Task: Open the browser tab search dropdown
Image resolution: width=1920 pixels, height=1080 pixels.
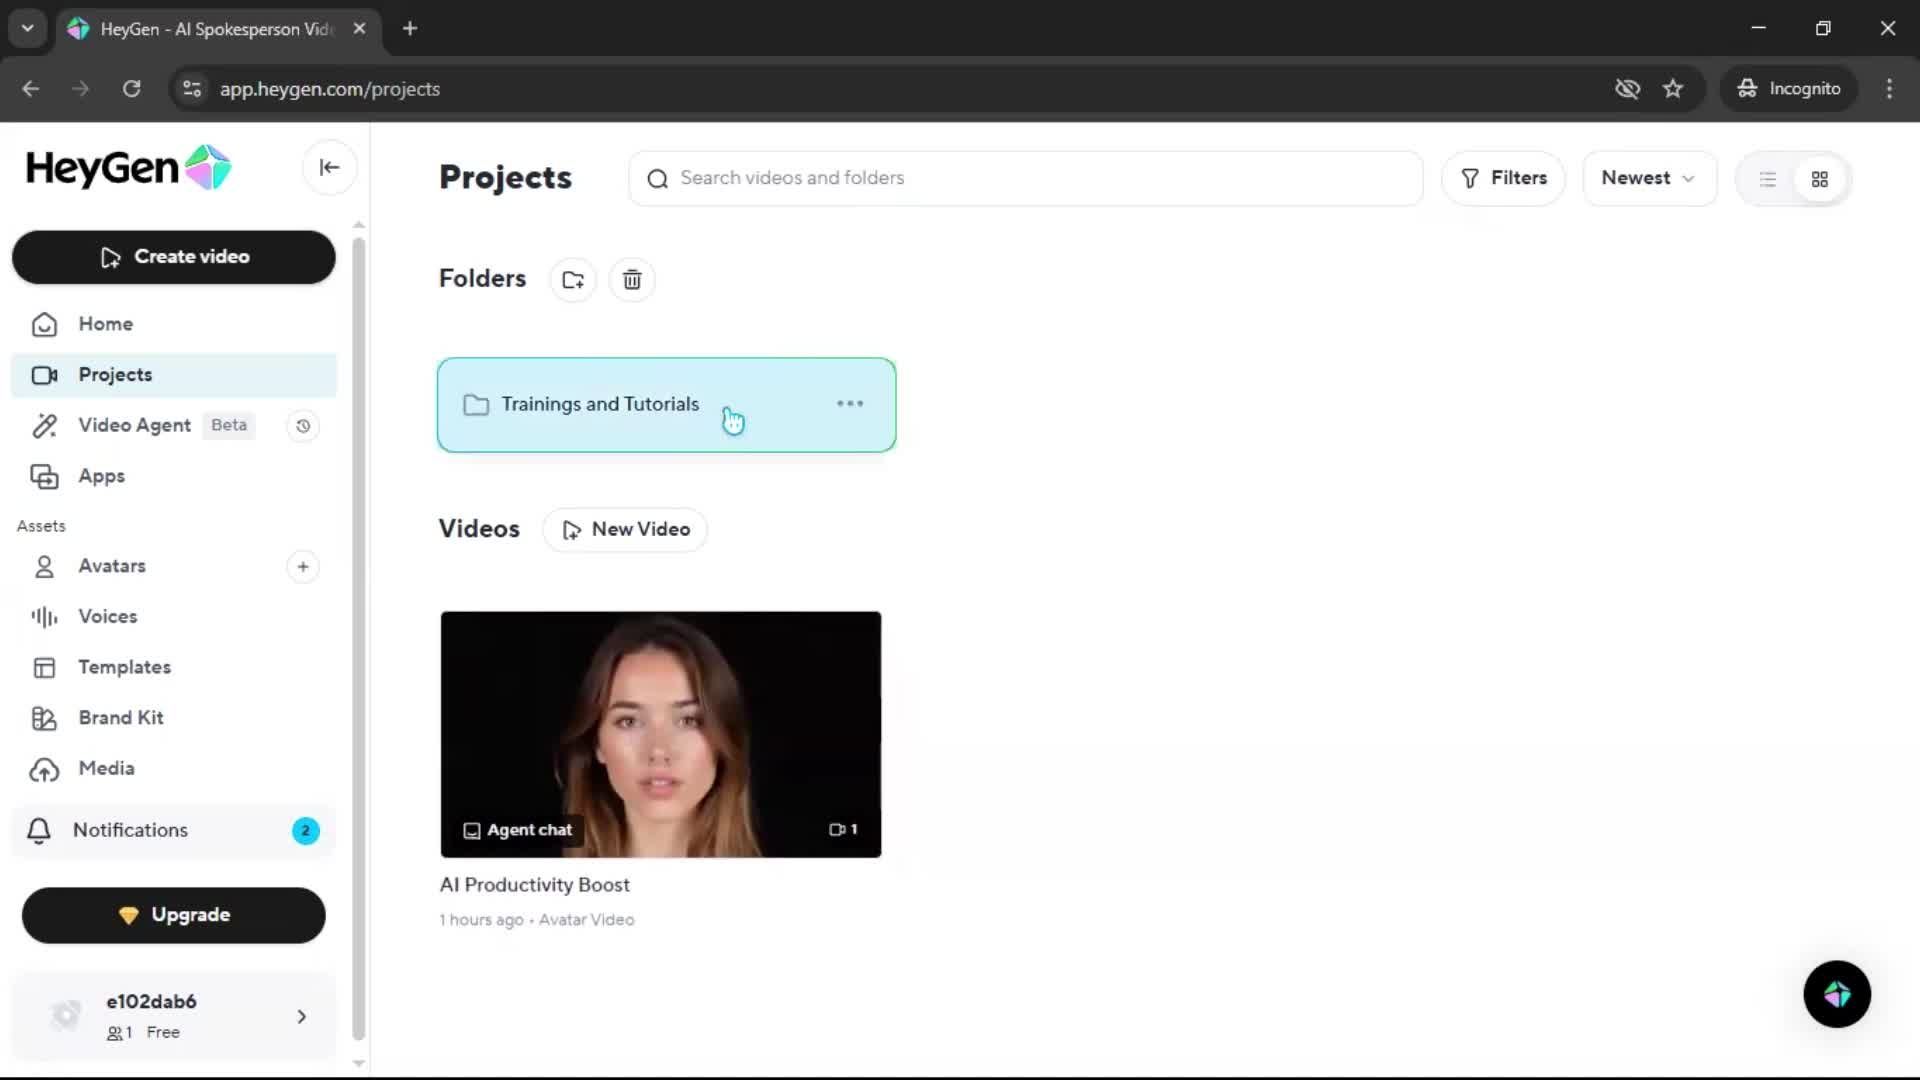Action: click(28, 28)
